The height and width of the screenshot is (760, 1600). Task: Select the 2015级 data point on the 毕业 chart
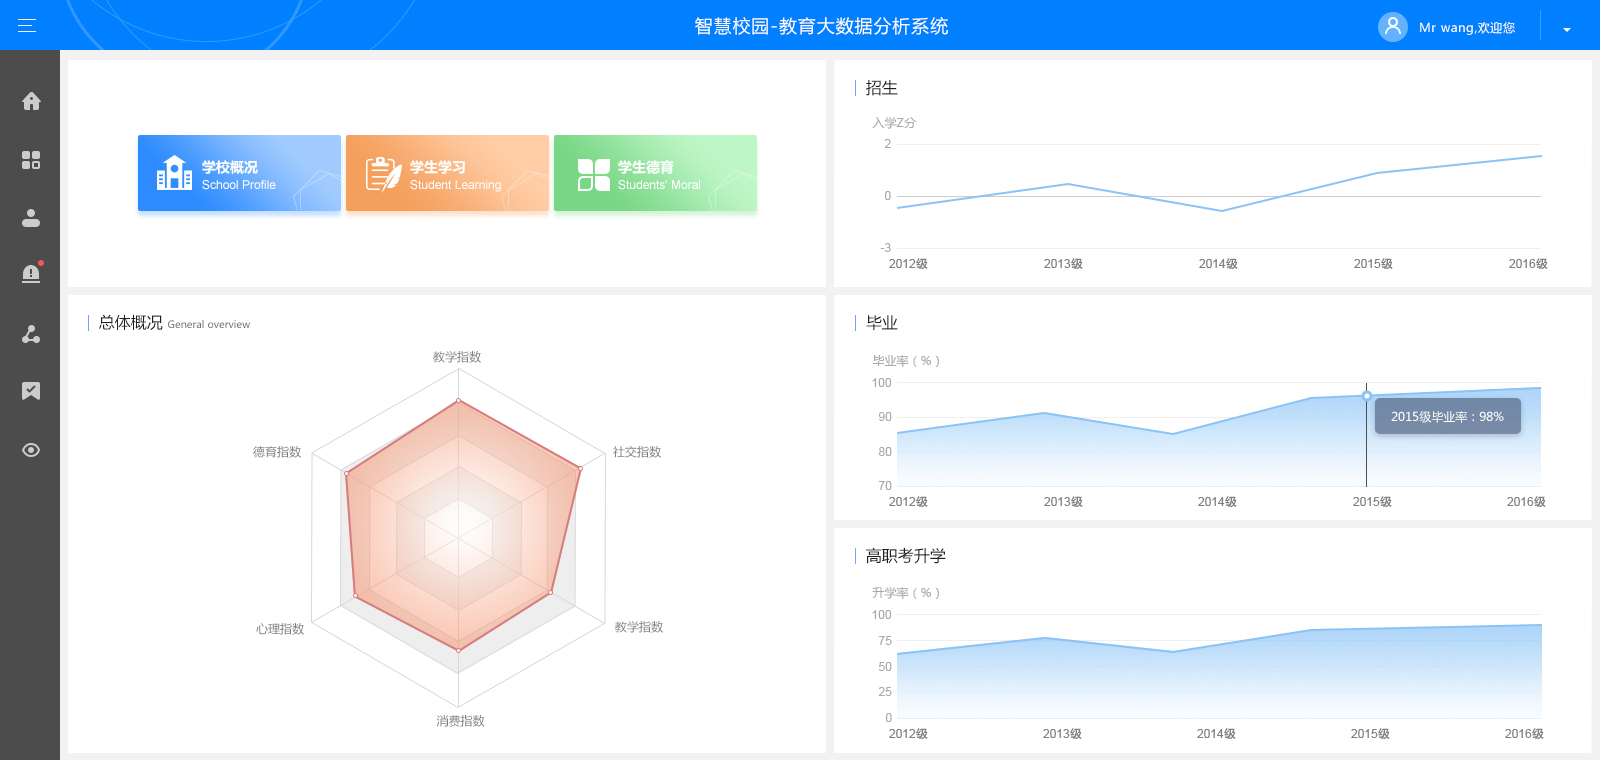click(1367, 396)
